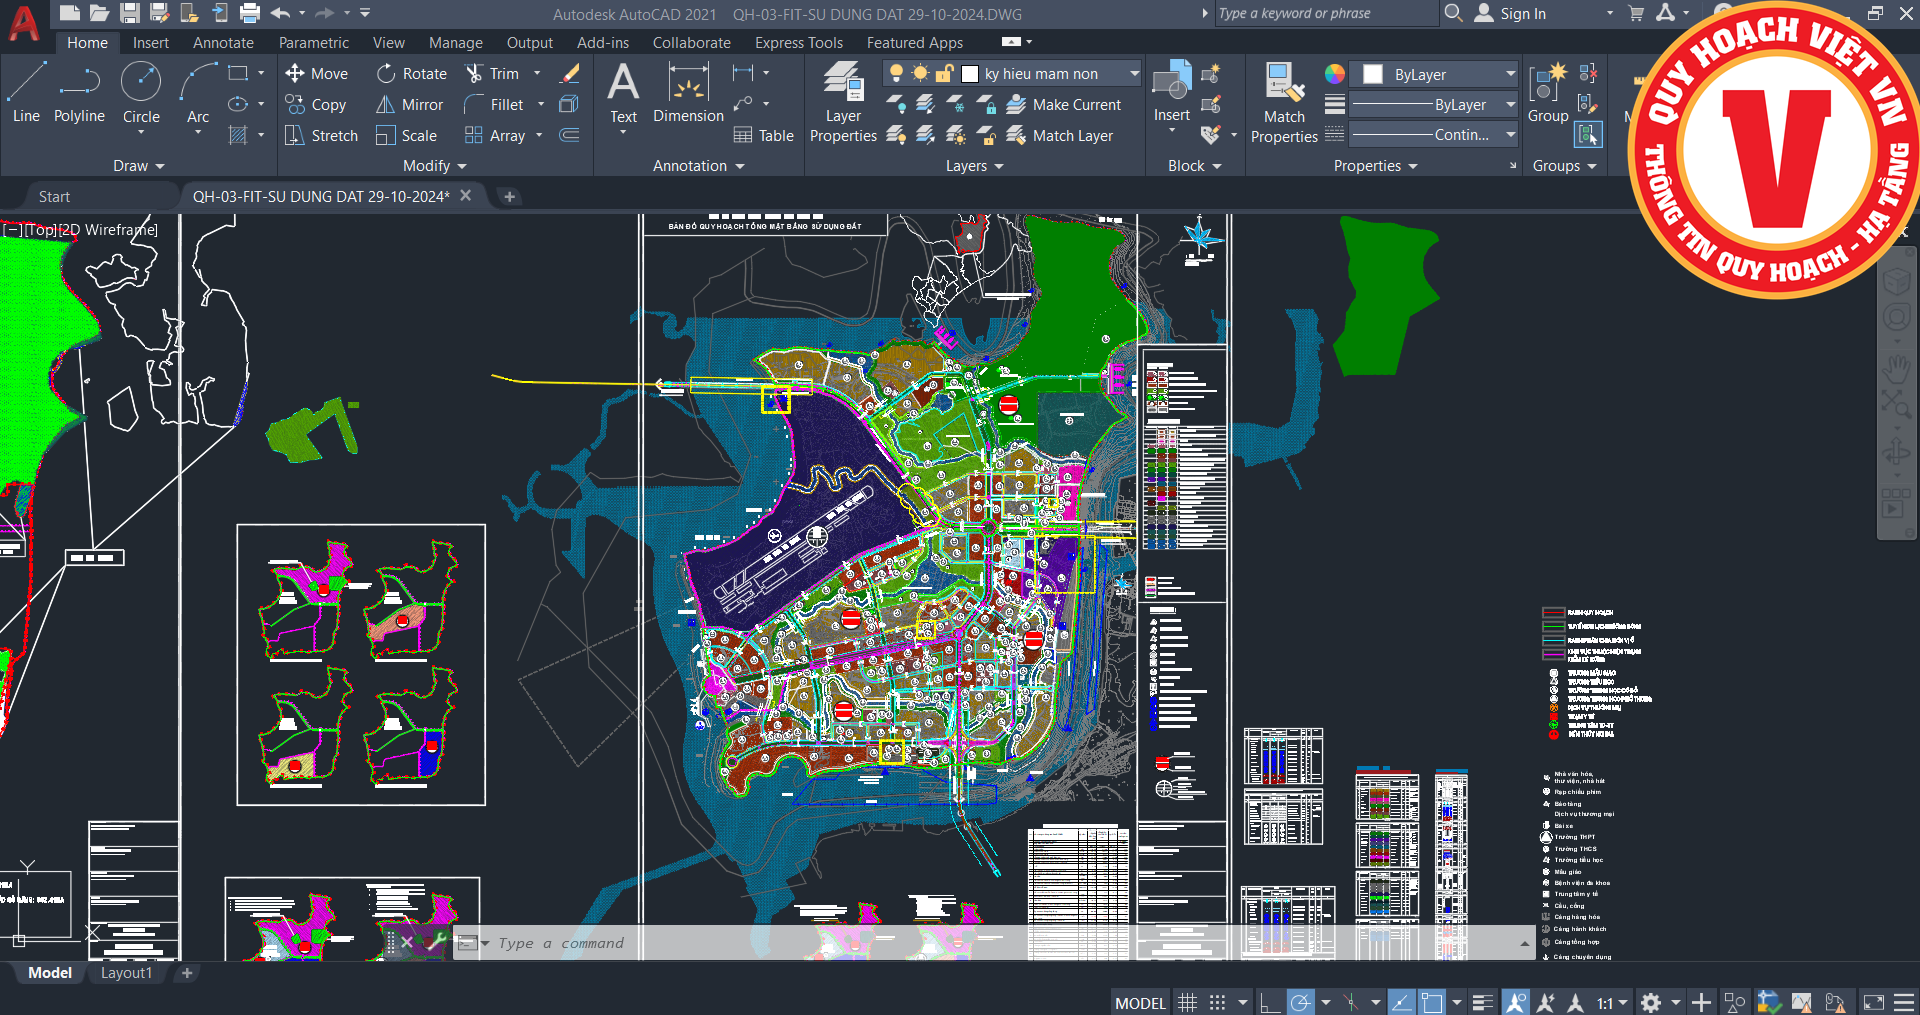This screenshot has width=1920, height=1015.
Task: Select the Line drawing tool
Action: (x=26, y=92)
